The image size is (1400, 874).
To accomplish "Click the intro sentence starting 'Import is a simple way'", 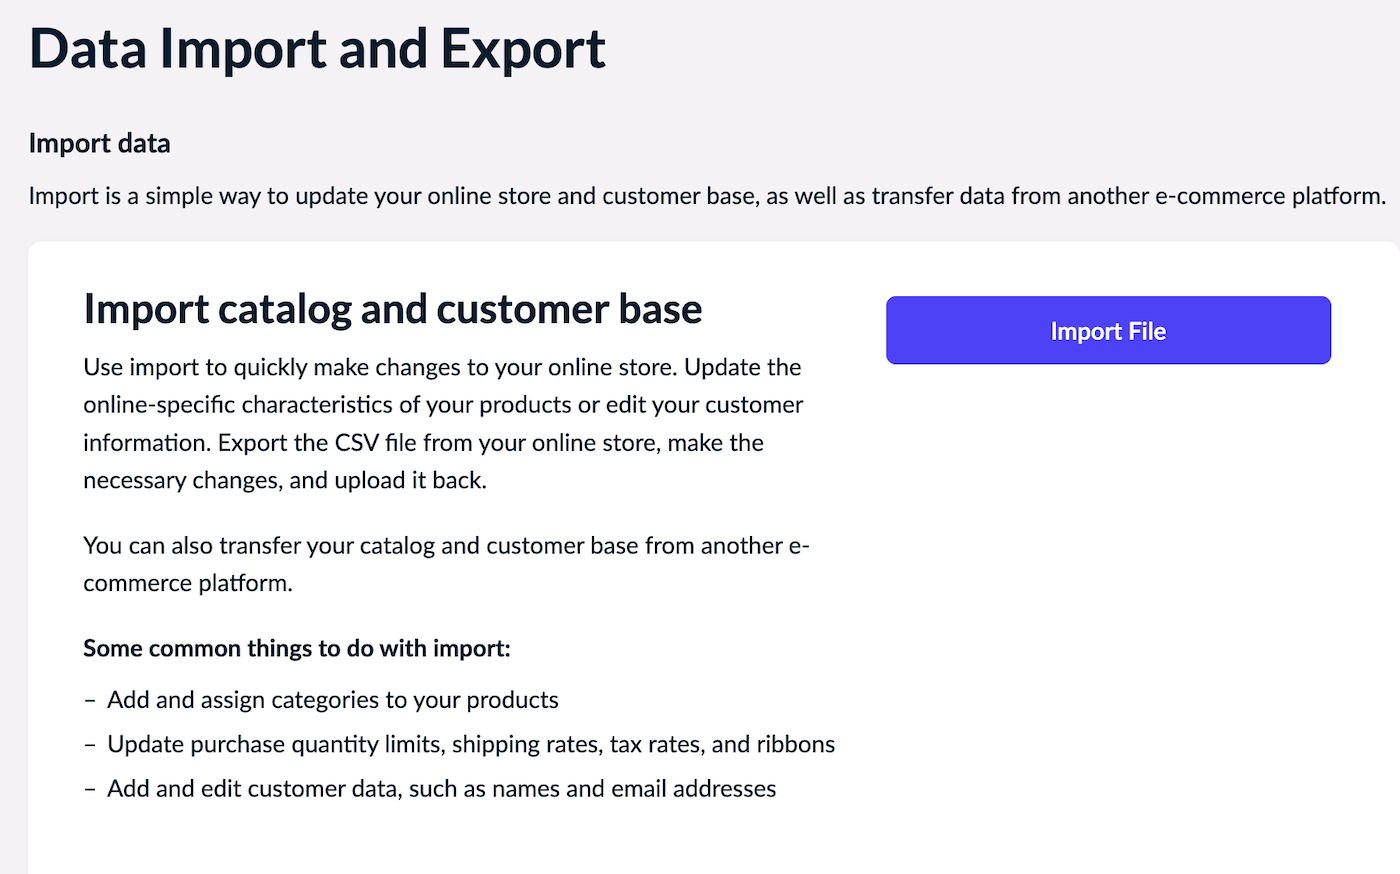I will tap(706, 196).
